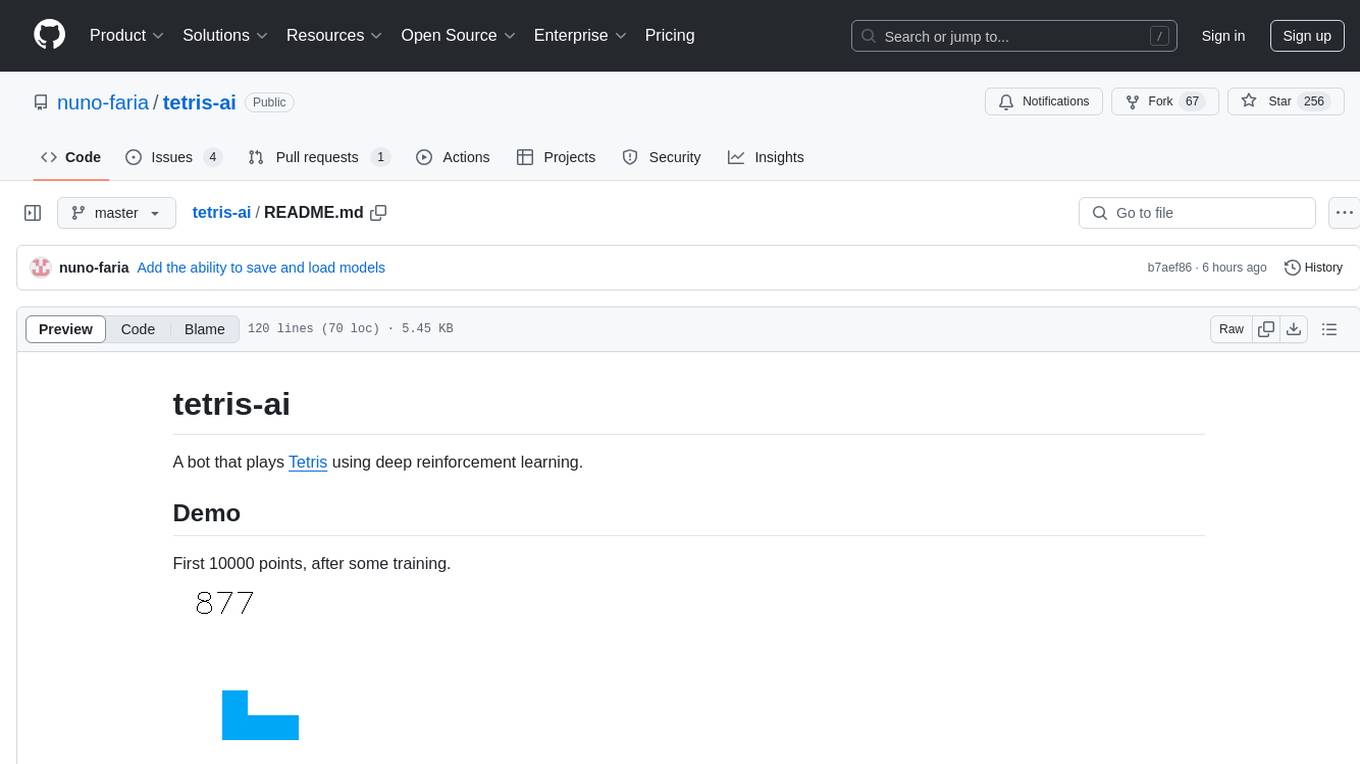Open the Insights tab

coord(766,157)
